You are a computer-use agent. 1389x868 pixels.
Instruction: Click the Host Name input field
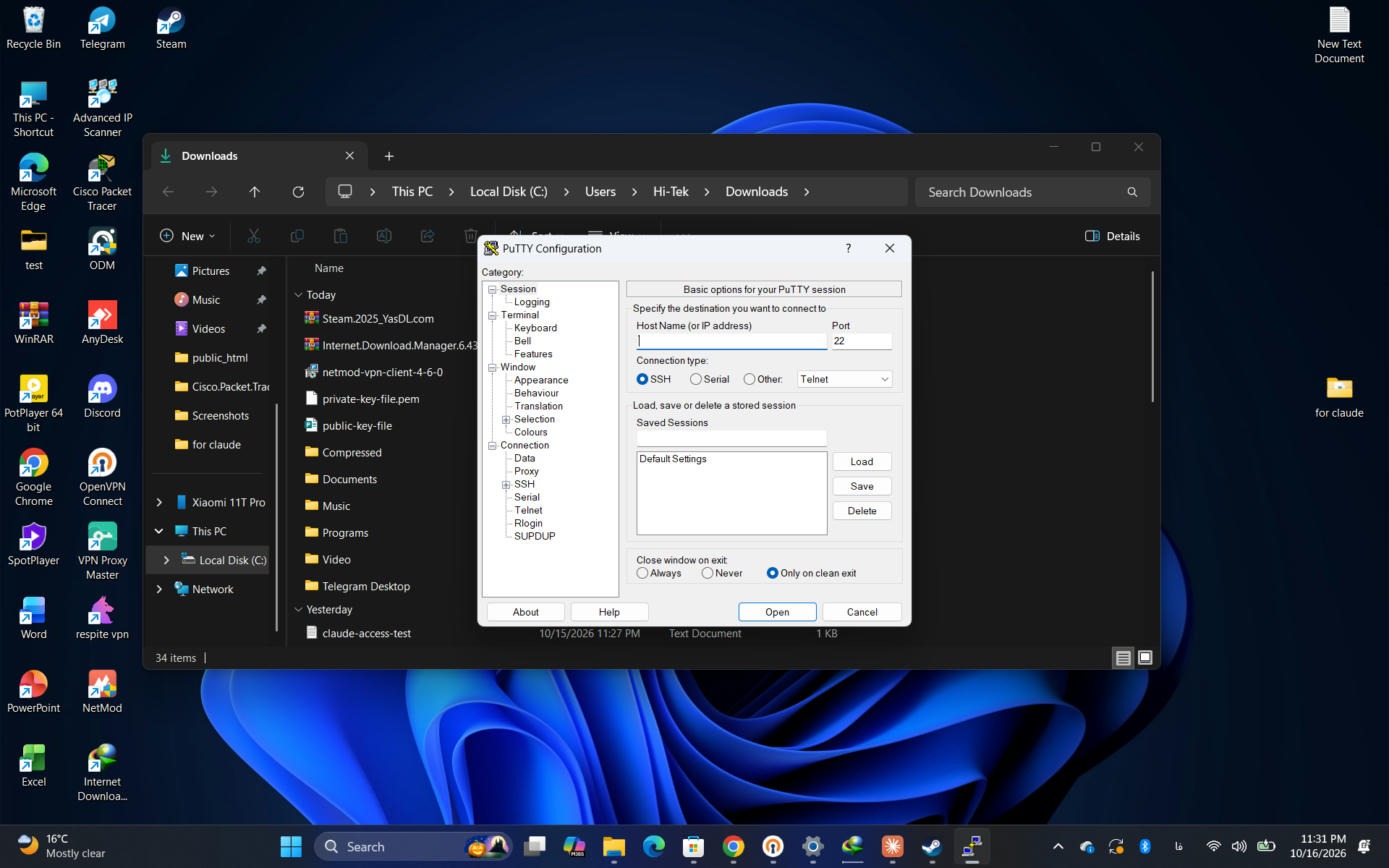click(732, 341)
